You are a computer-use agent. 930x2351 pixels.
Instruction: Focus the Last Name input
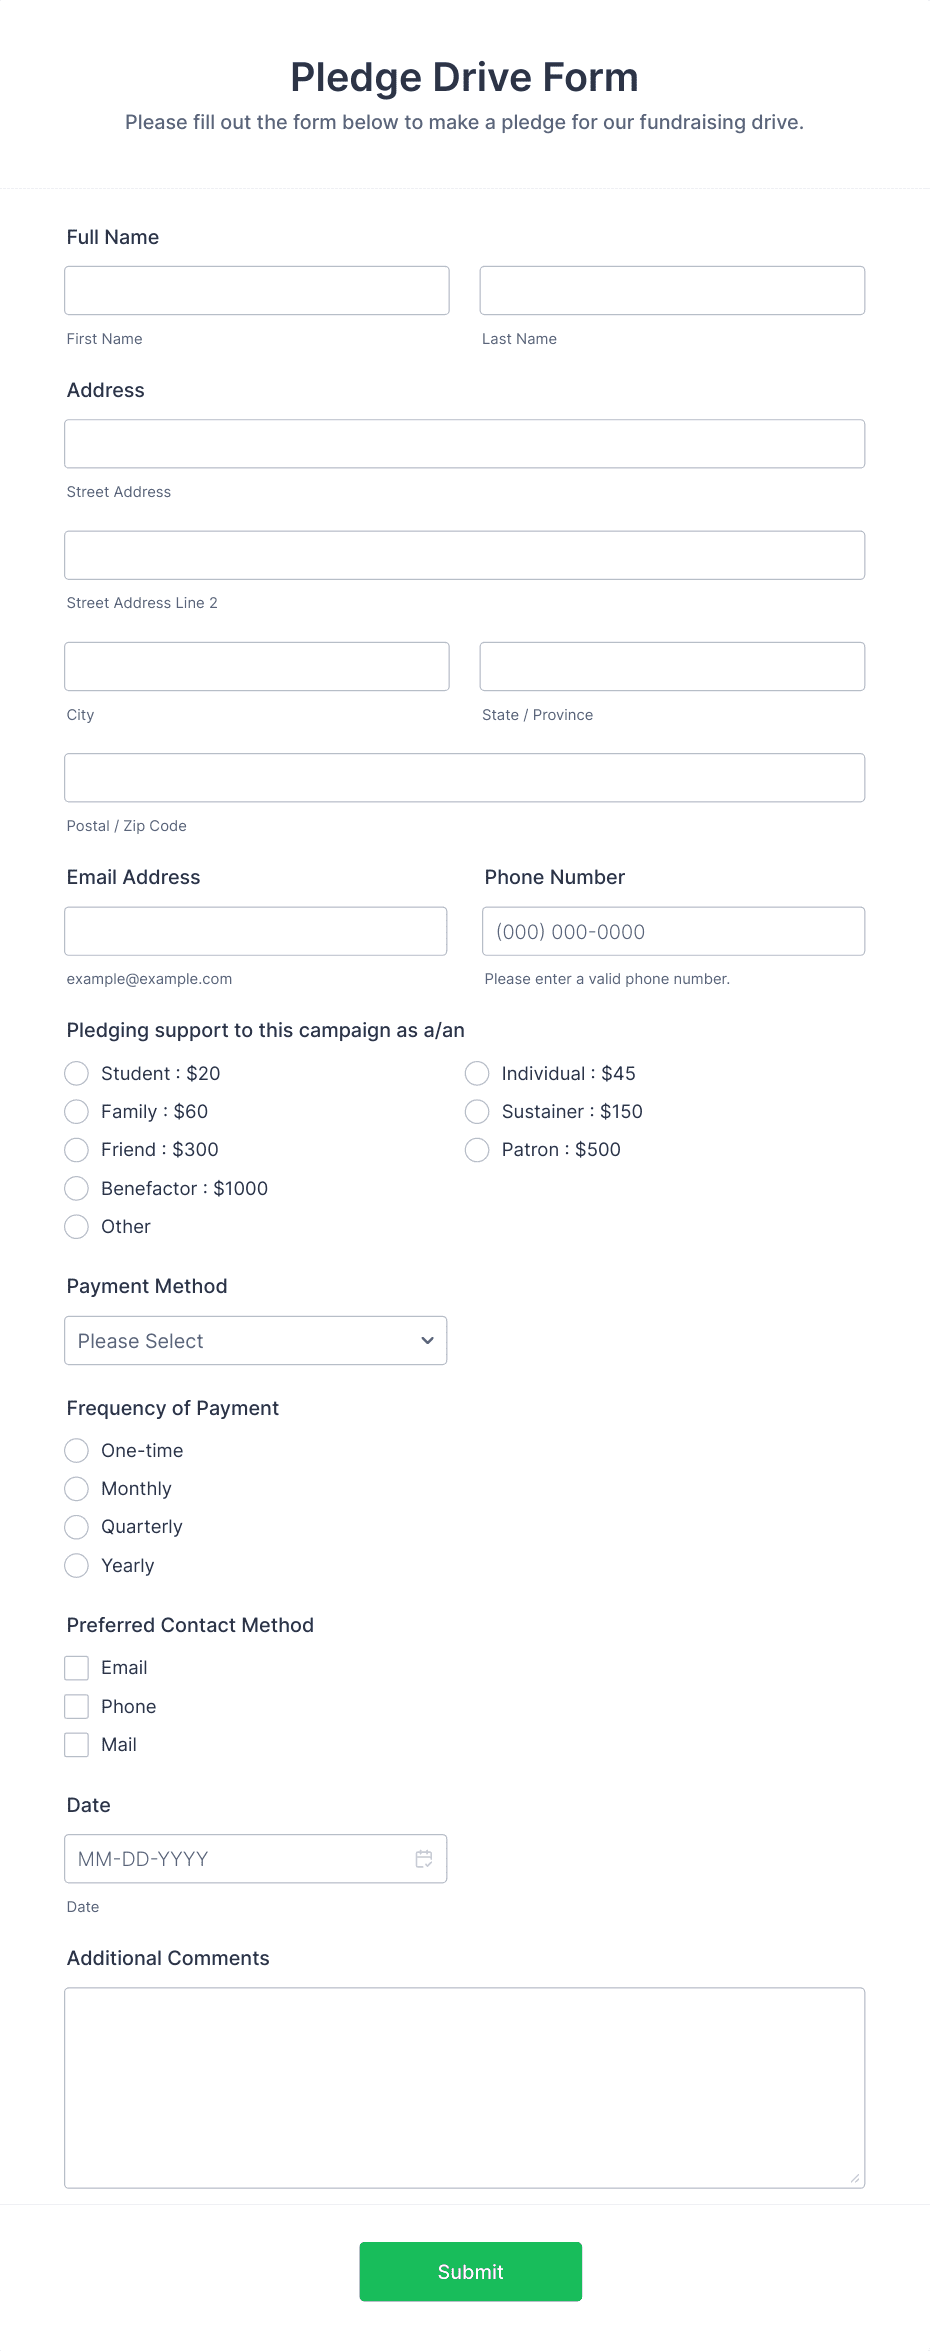pyautogui.click(x=671, y=290)
